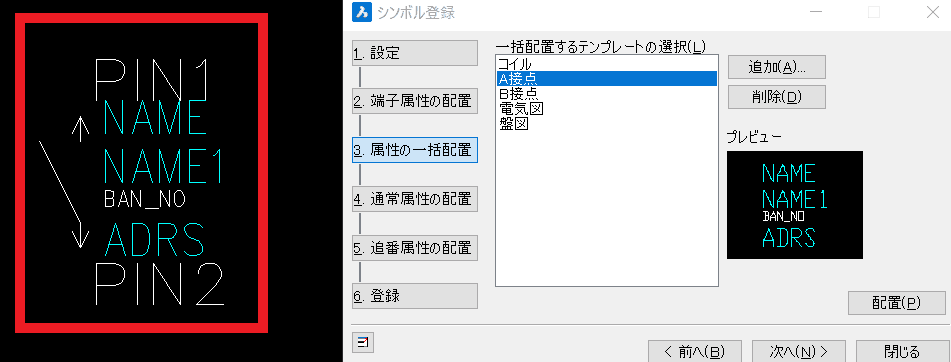951x362 pixels.
Task: Select A接点 template in list
Action: click(607, 78)
